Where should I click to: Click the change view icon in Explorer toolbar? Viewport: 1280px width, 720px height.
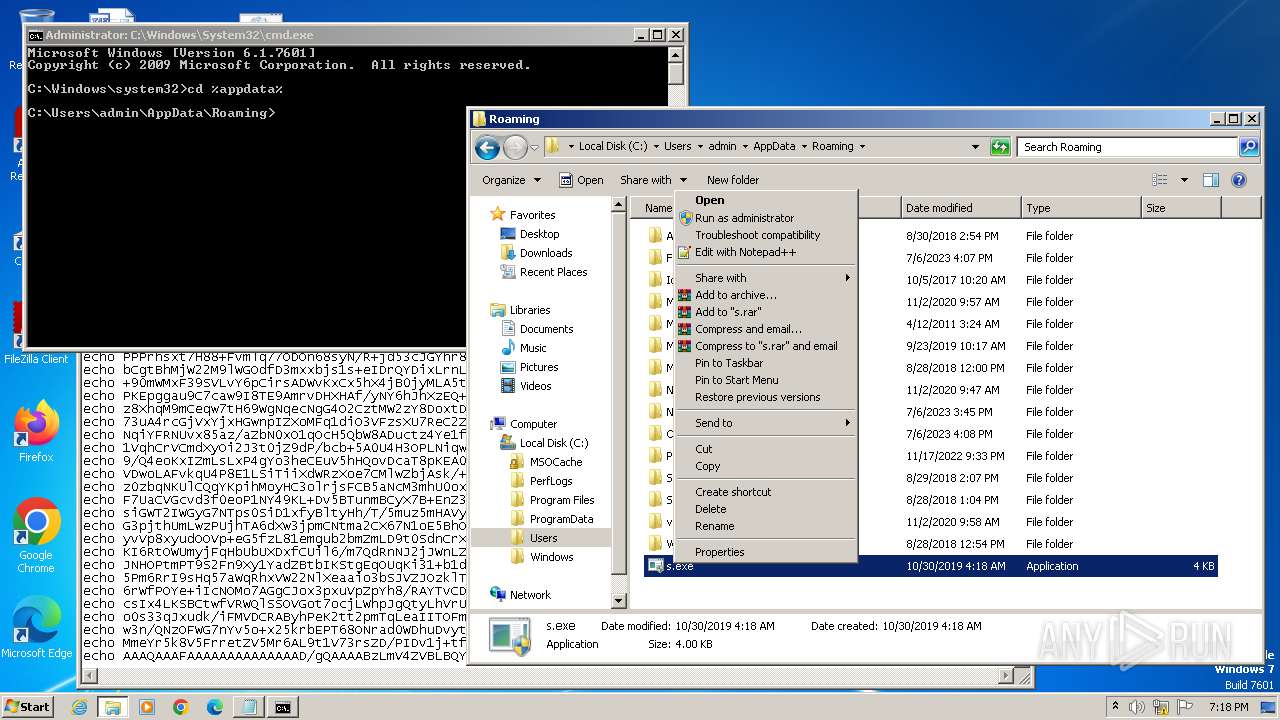(x=1160, y=180)
